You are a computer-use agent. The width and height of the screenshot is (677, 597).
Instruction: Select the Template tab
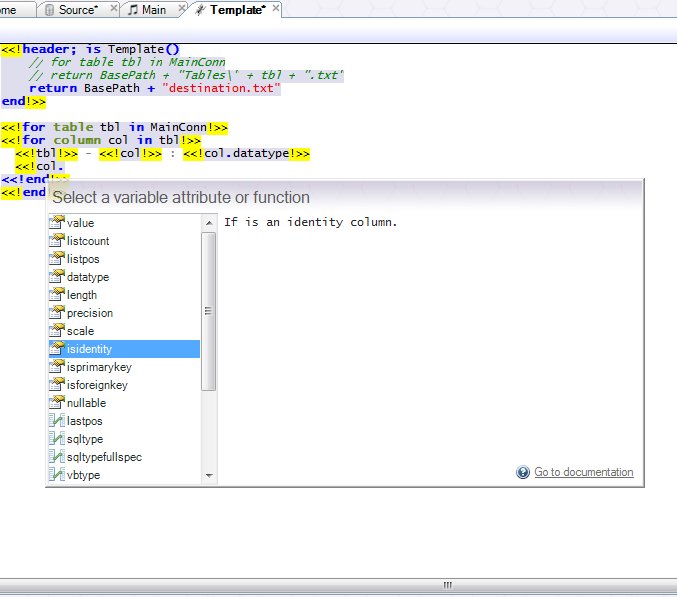click(236, 9)
